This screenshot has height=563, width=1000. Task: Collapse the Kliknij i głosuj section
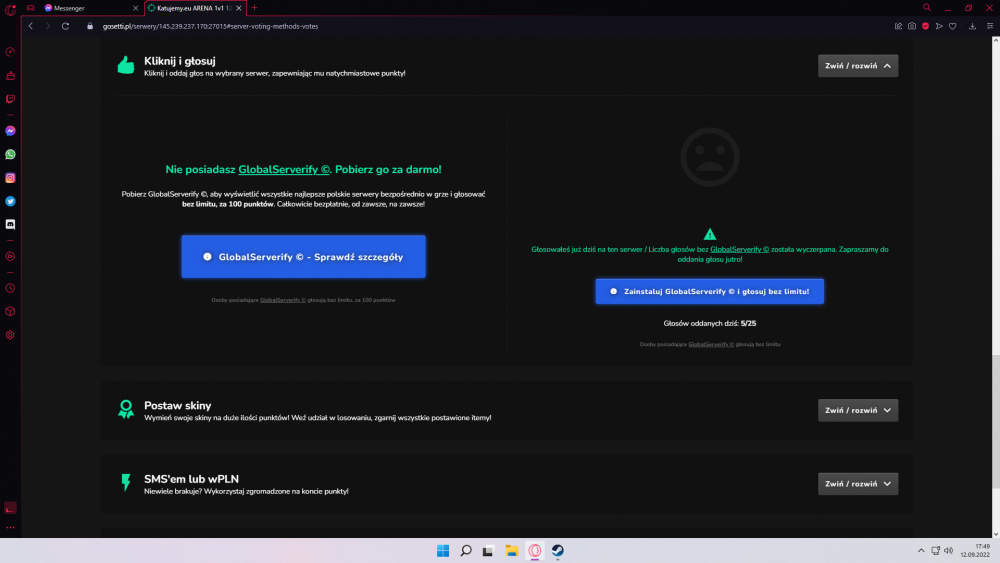click(858, 66)
